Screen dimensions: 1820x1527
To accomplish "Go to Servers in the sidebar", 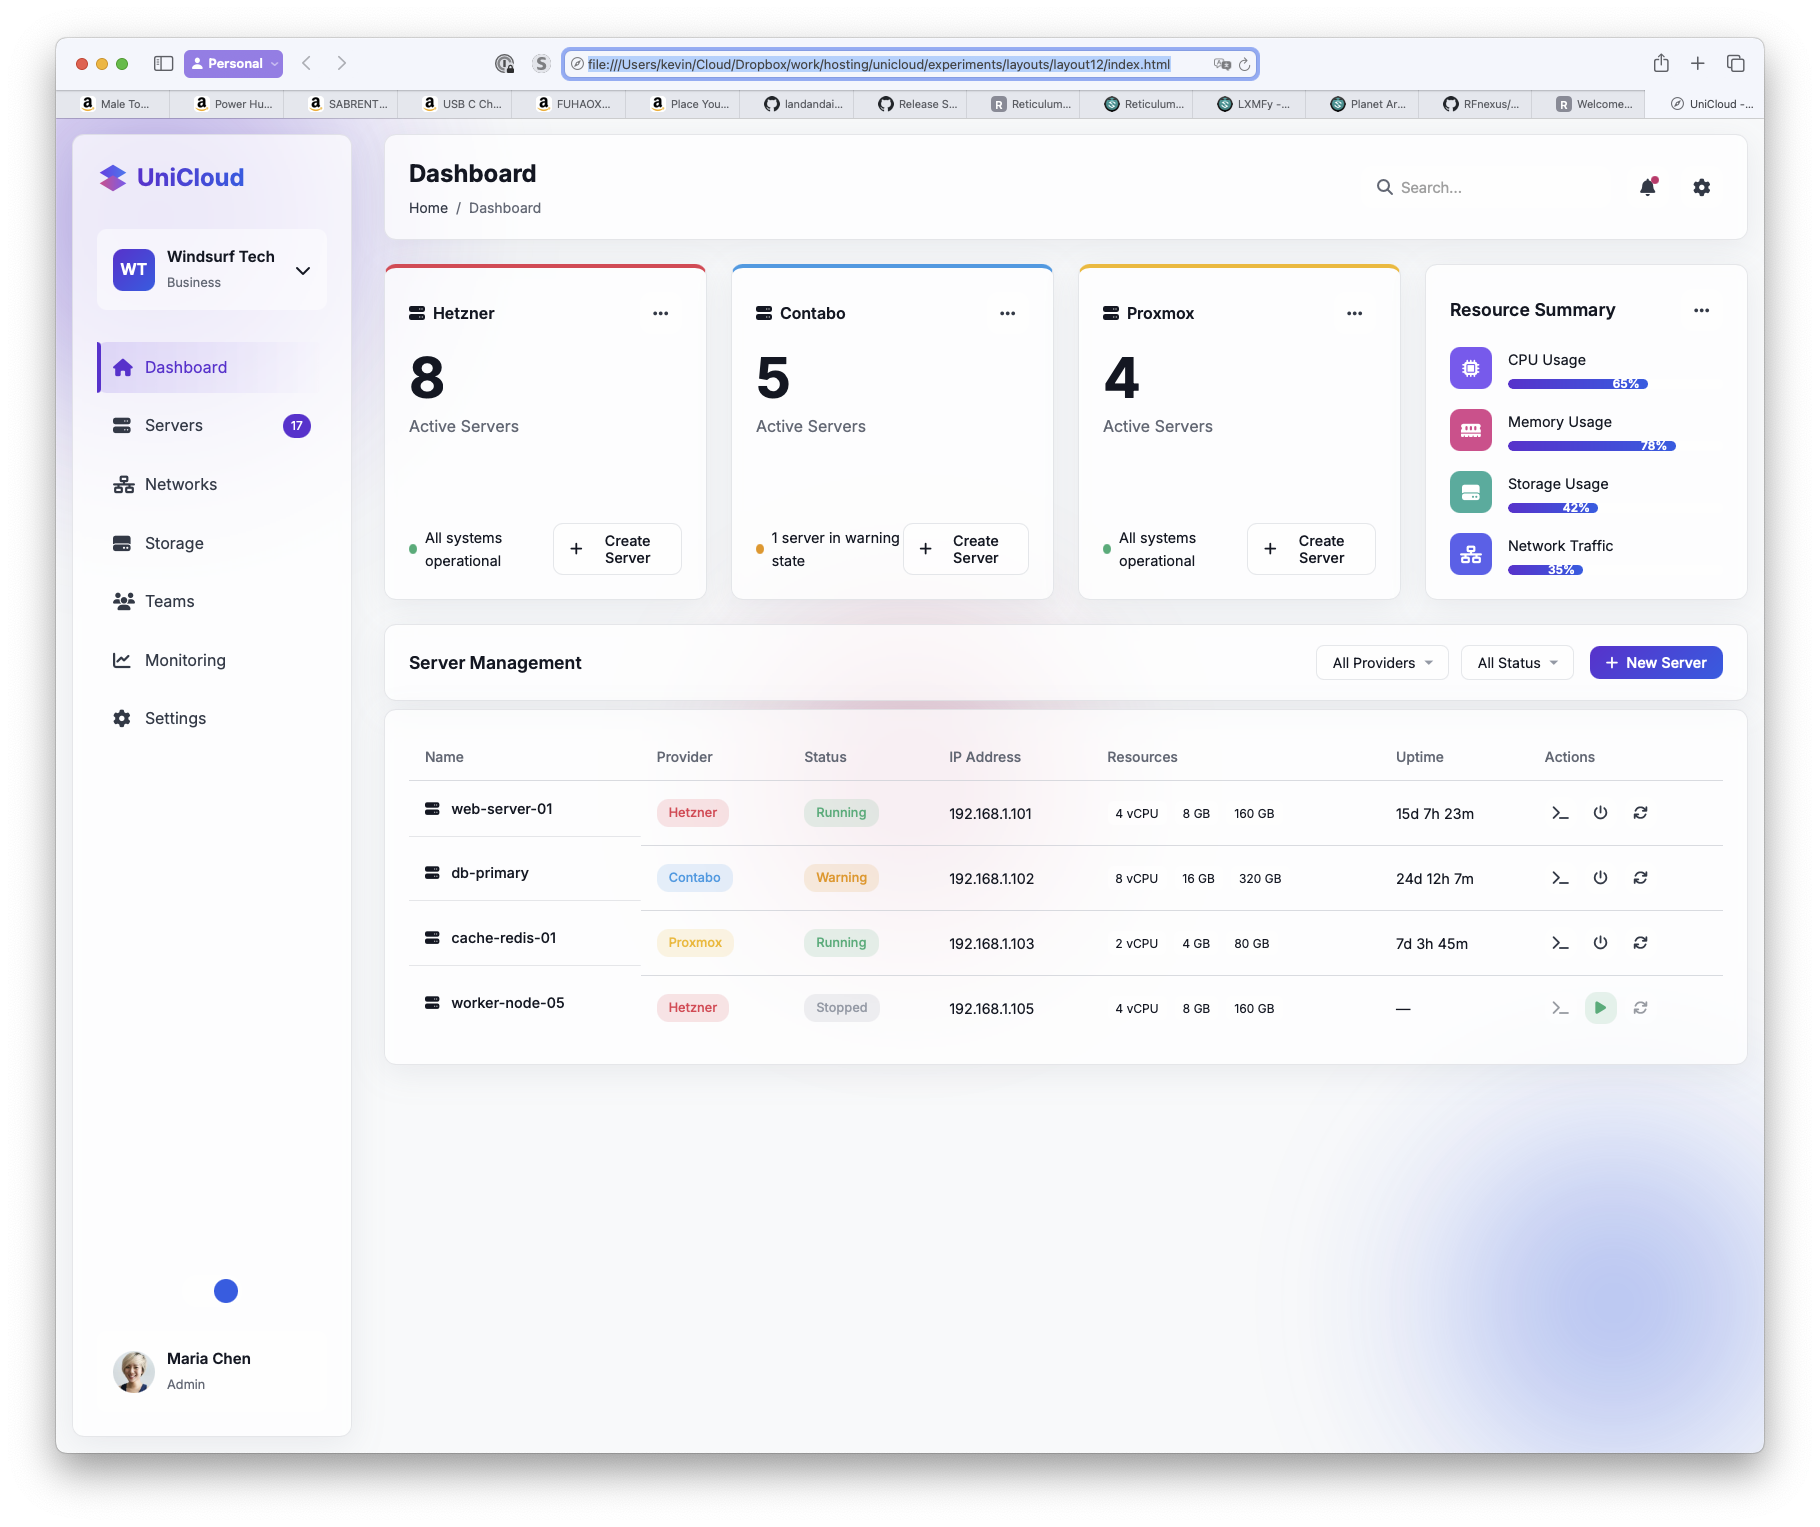I will 174,426.
